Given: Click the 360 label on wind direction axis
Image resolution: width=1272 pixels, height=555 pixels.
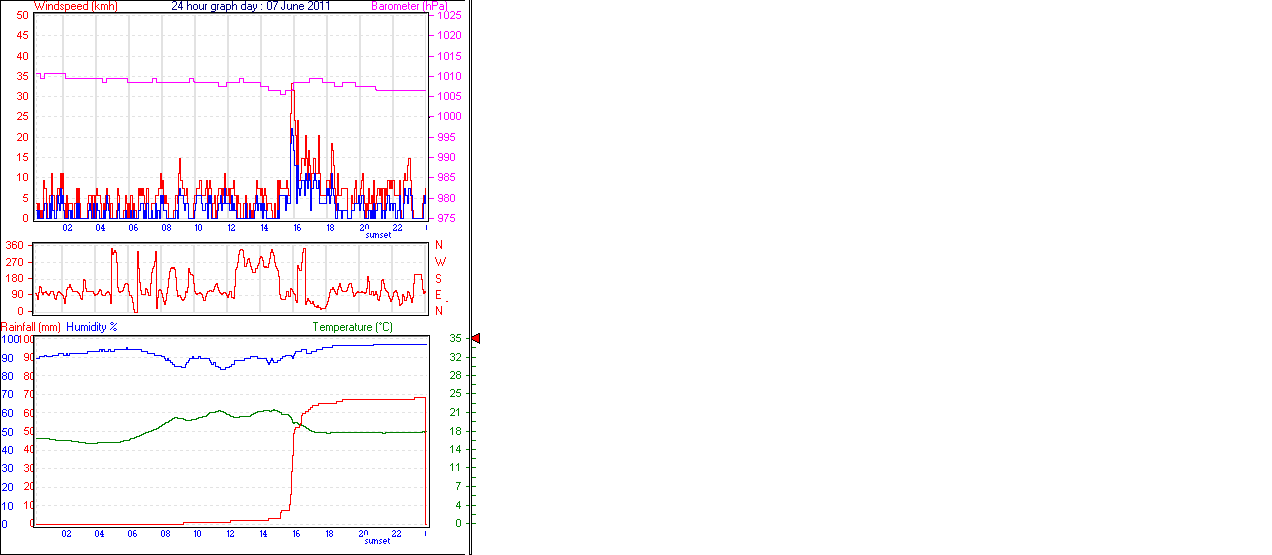Looking at the screenshot, I should (x=15, y=245).
